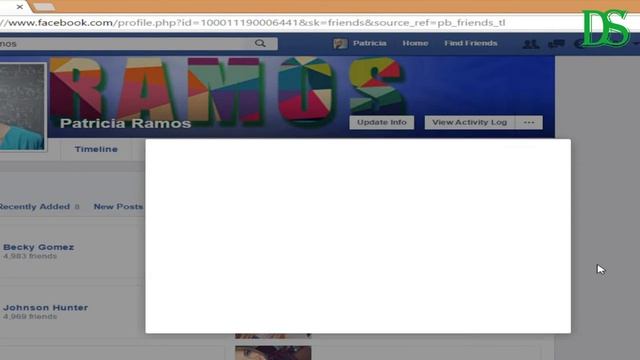Screen dimensions: 640x360
Task: Click Patricia Ramos profile picture
Action: pyautogui.click(x=22, y=107)
